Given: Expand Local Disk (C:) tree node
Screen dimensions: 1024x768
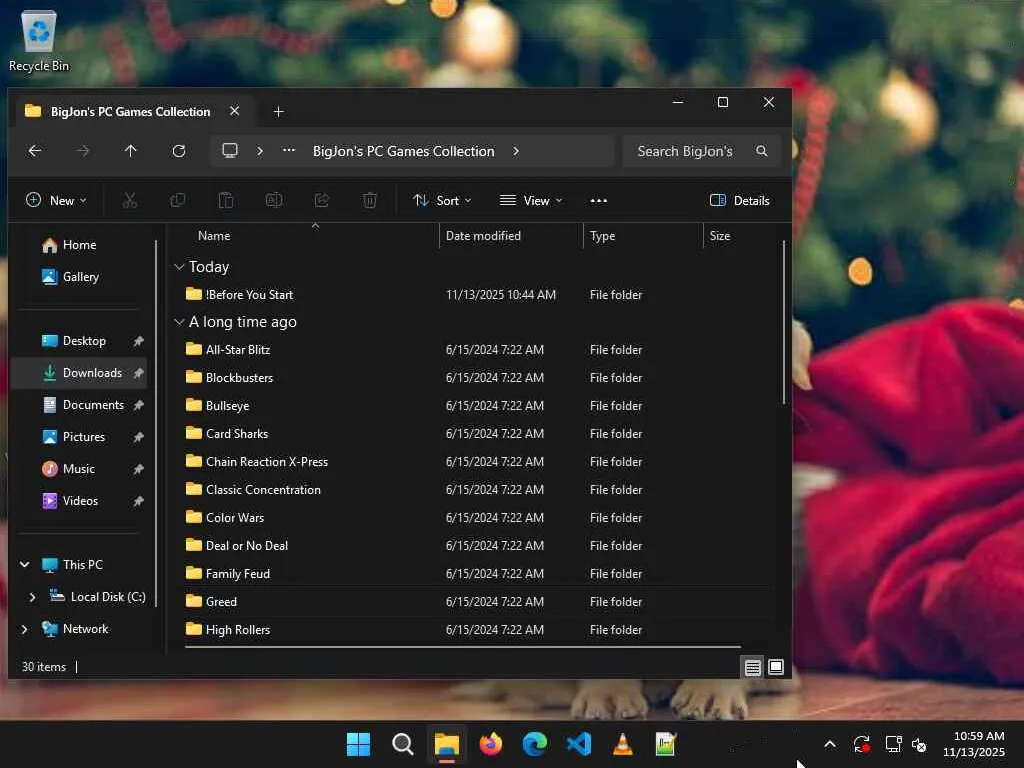Looking at the screenshot, I should click(x=32, y=597).
